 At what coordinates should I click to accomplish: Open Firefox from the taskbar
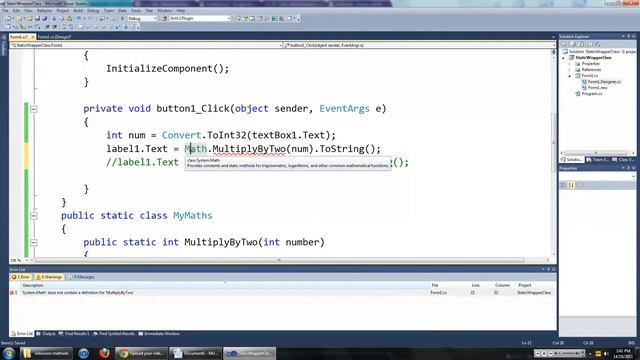pyautogui.click(x=104, y=353)
